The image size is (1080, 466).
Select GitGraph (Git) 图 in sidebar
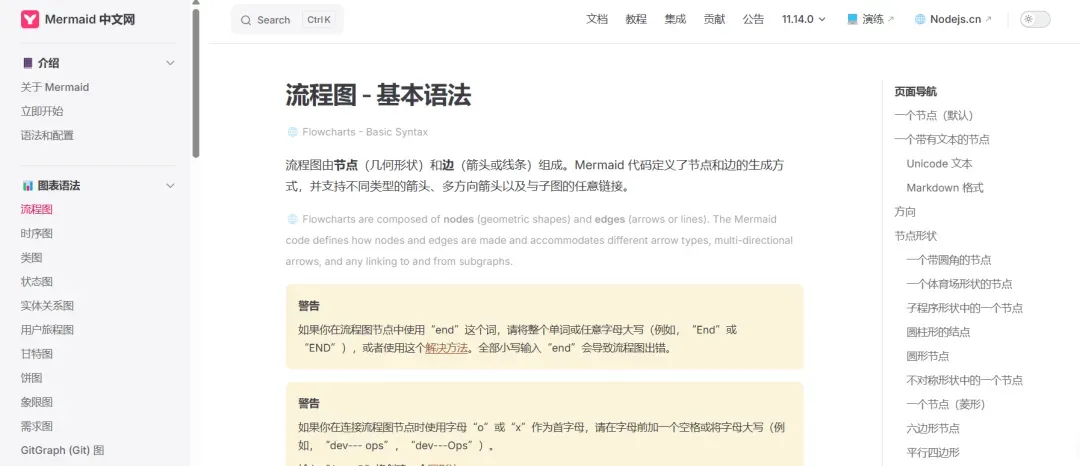pos(62,450)
